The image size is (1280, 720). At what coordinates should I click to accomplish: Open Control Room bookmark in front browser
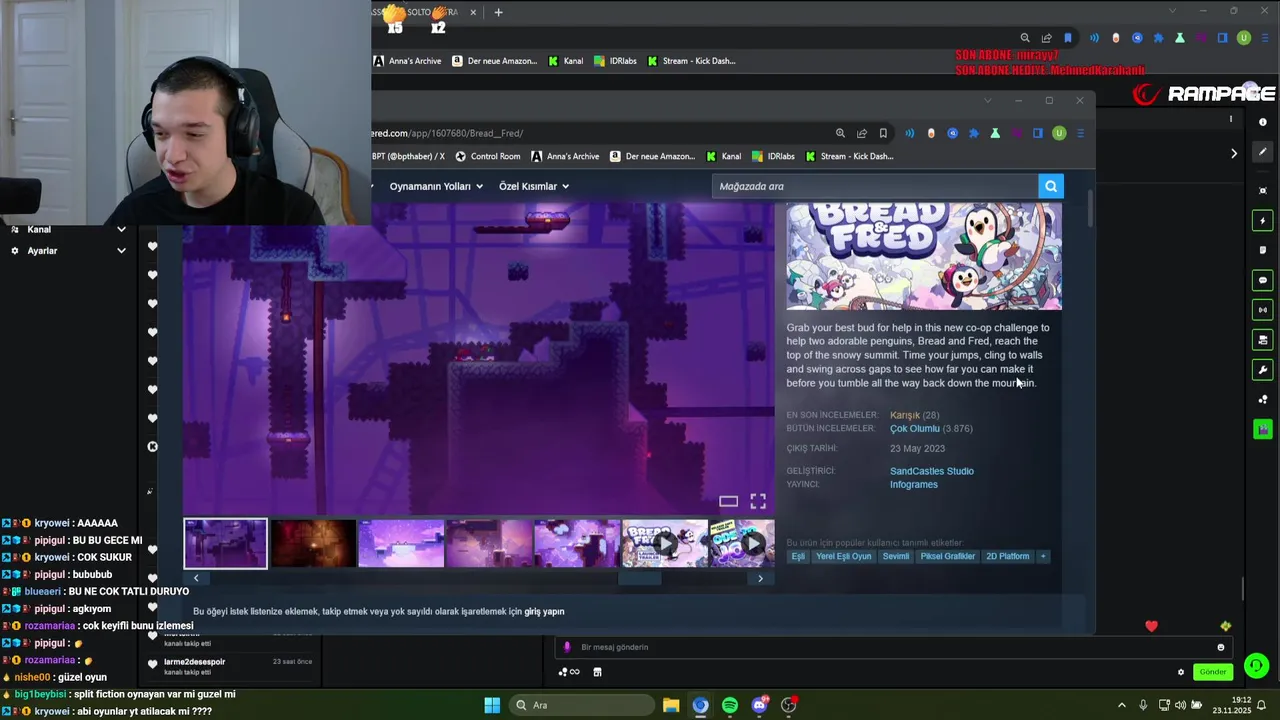(x=488, y=156)
